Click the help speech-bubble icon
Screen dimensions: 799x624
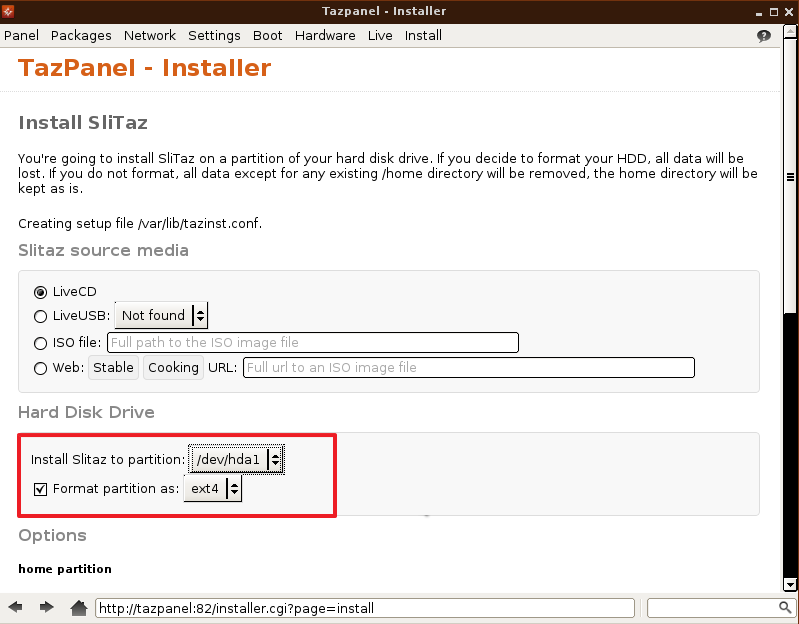pyautogui.click(x=763, y=36)
